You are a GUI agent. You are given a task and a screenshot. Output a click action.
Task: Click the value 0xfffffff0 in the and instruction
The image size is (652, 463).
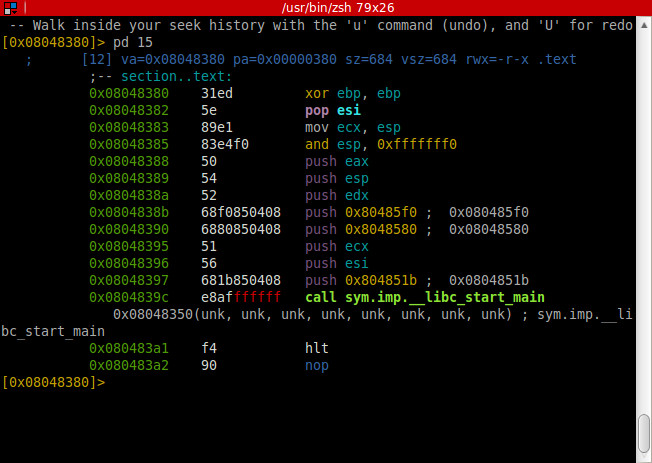pyautogui.click(x=417, y=145)
